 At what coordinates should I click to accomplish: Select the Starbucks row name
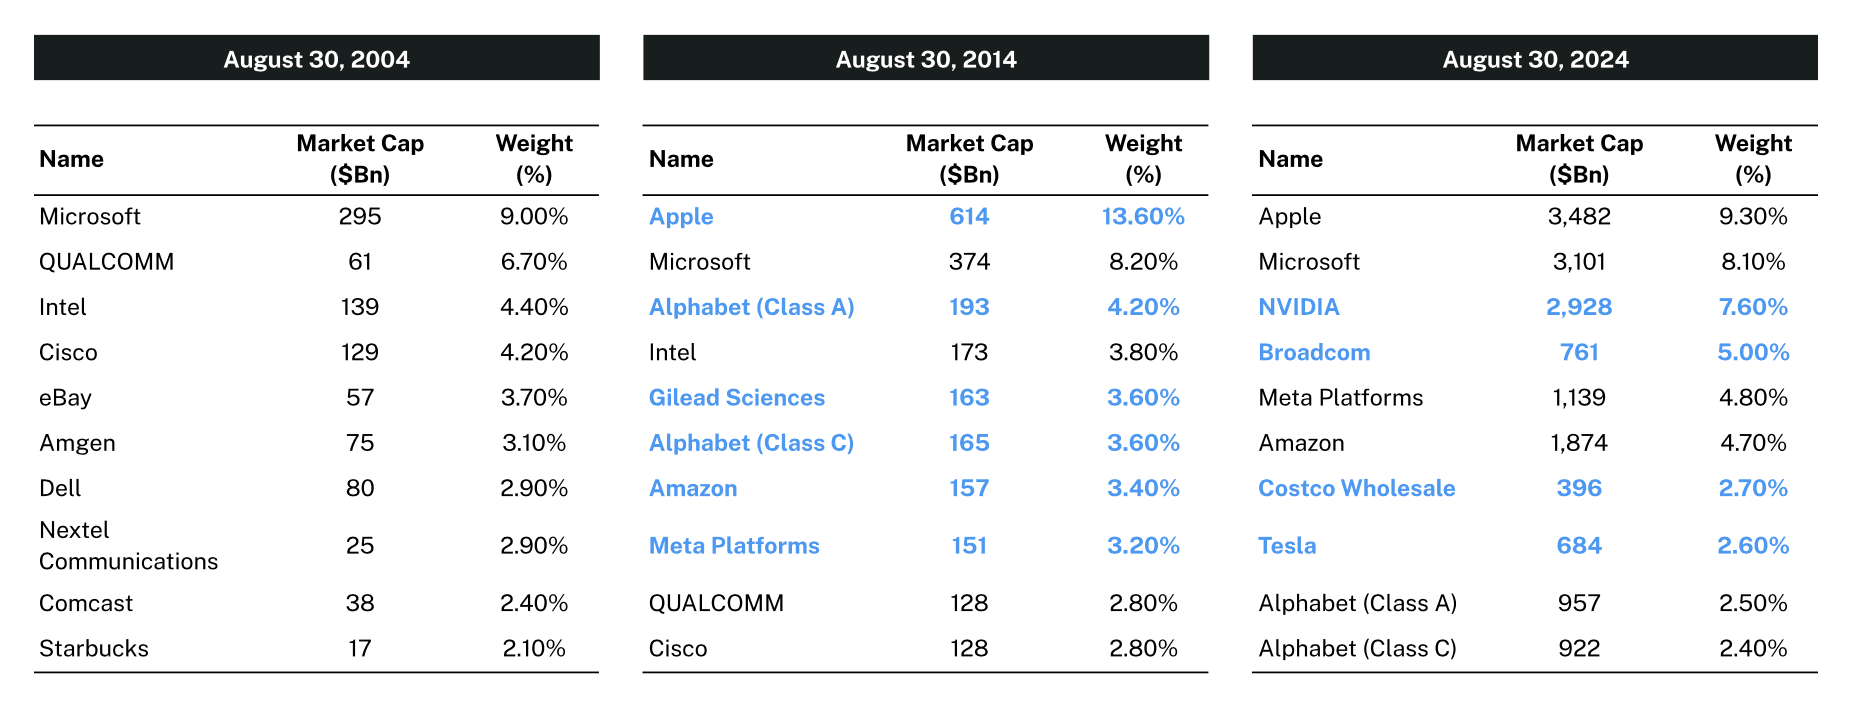pos(94,649)
